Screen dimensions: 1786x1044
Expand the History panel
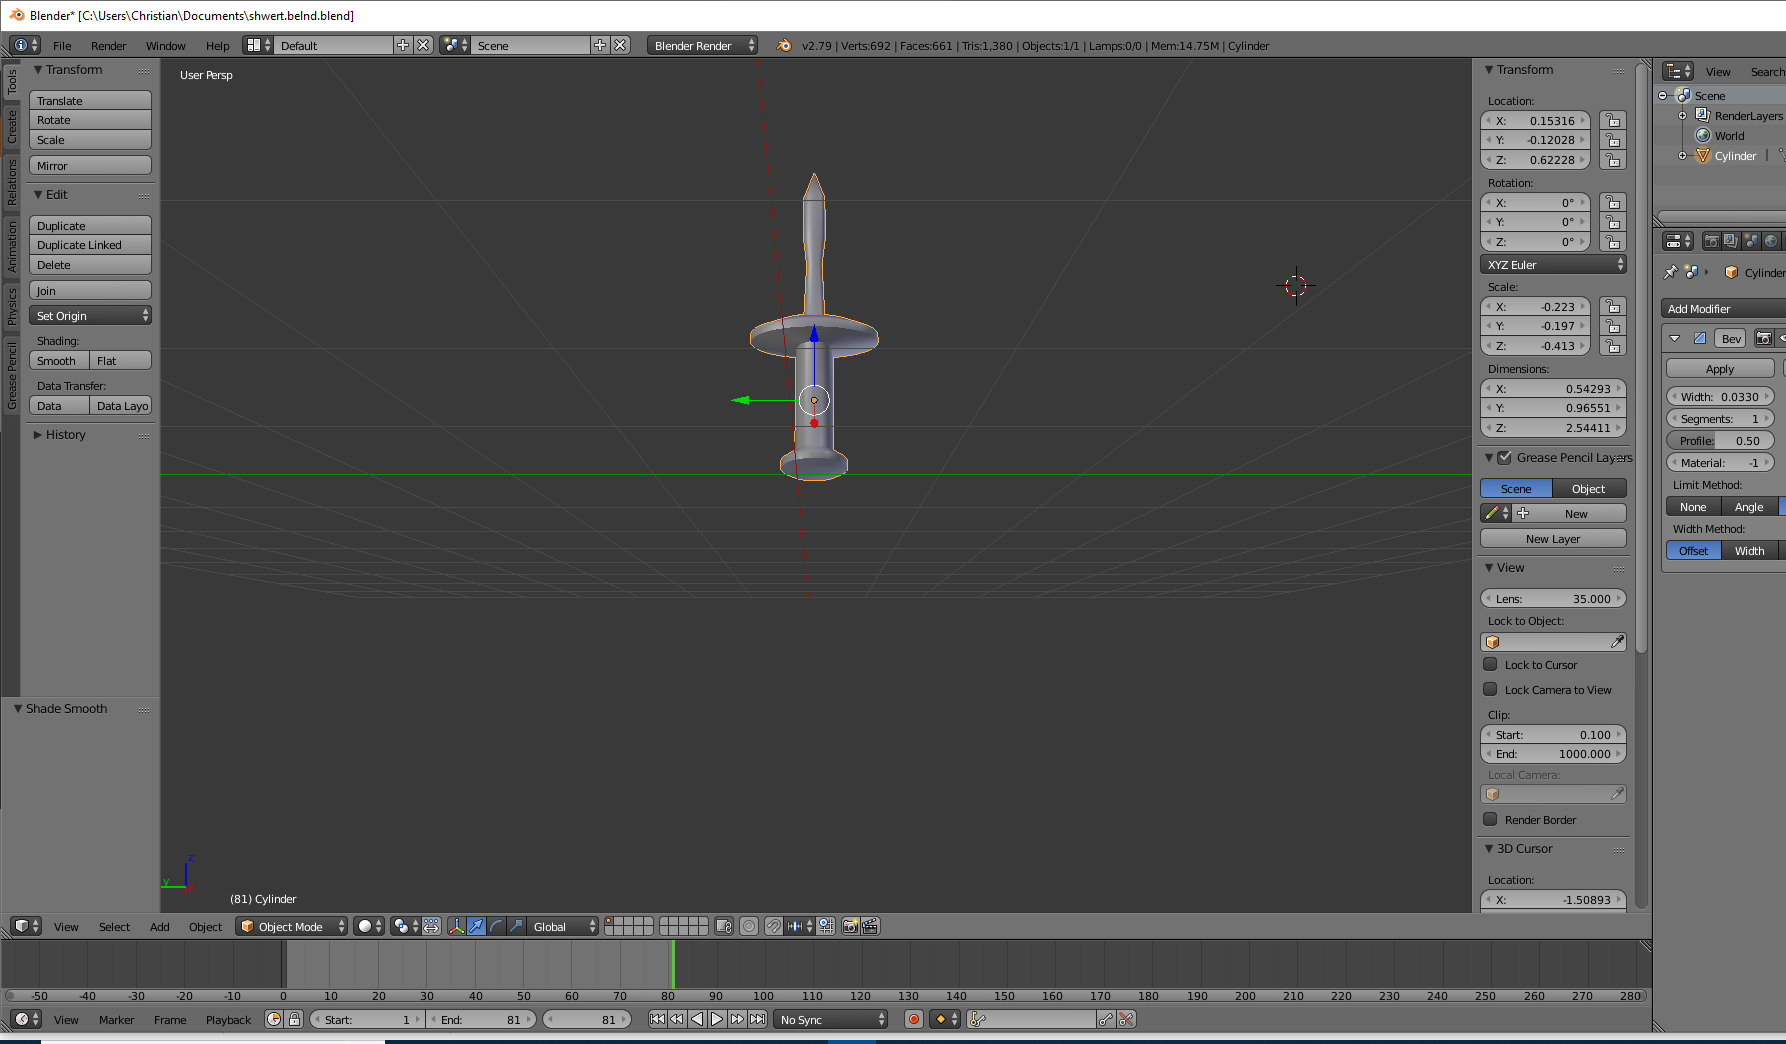coord(65,435)
